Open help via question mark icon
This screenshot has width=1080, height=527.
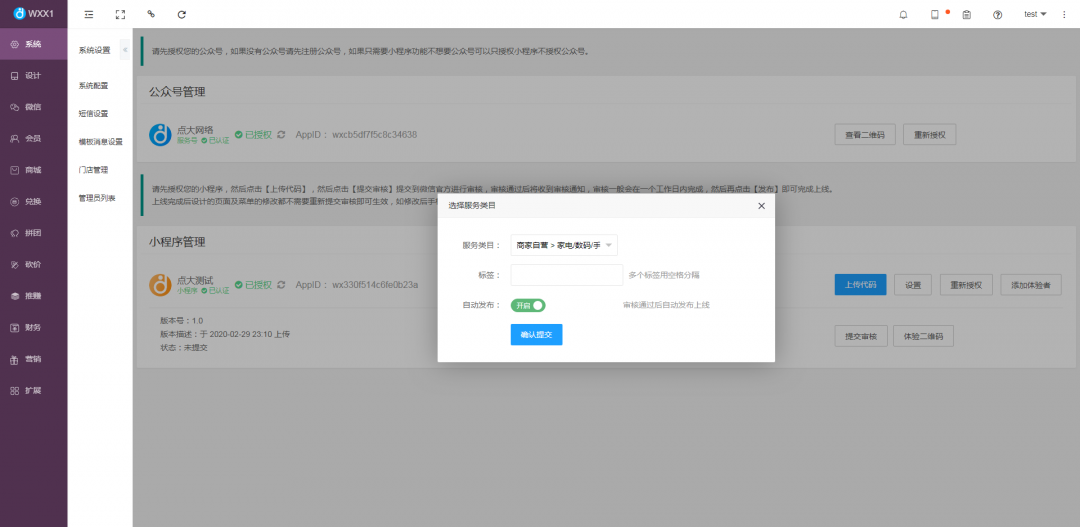pos(997,14)
